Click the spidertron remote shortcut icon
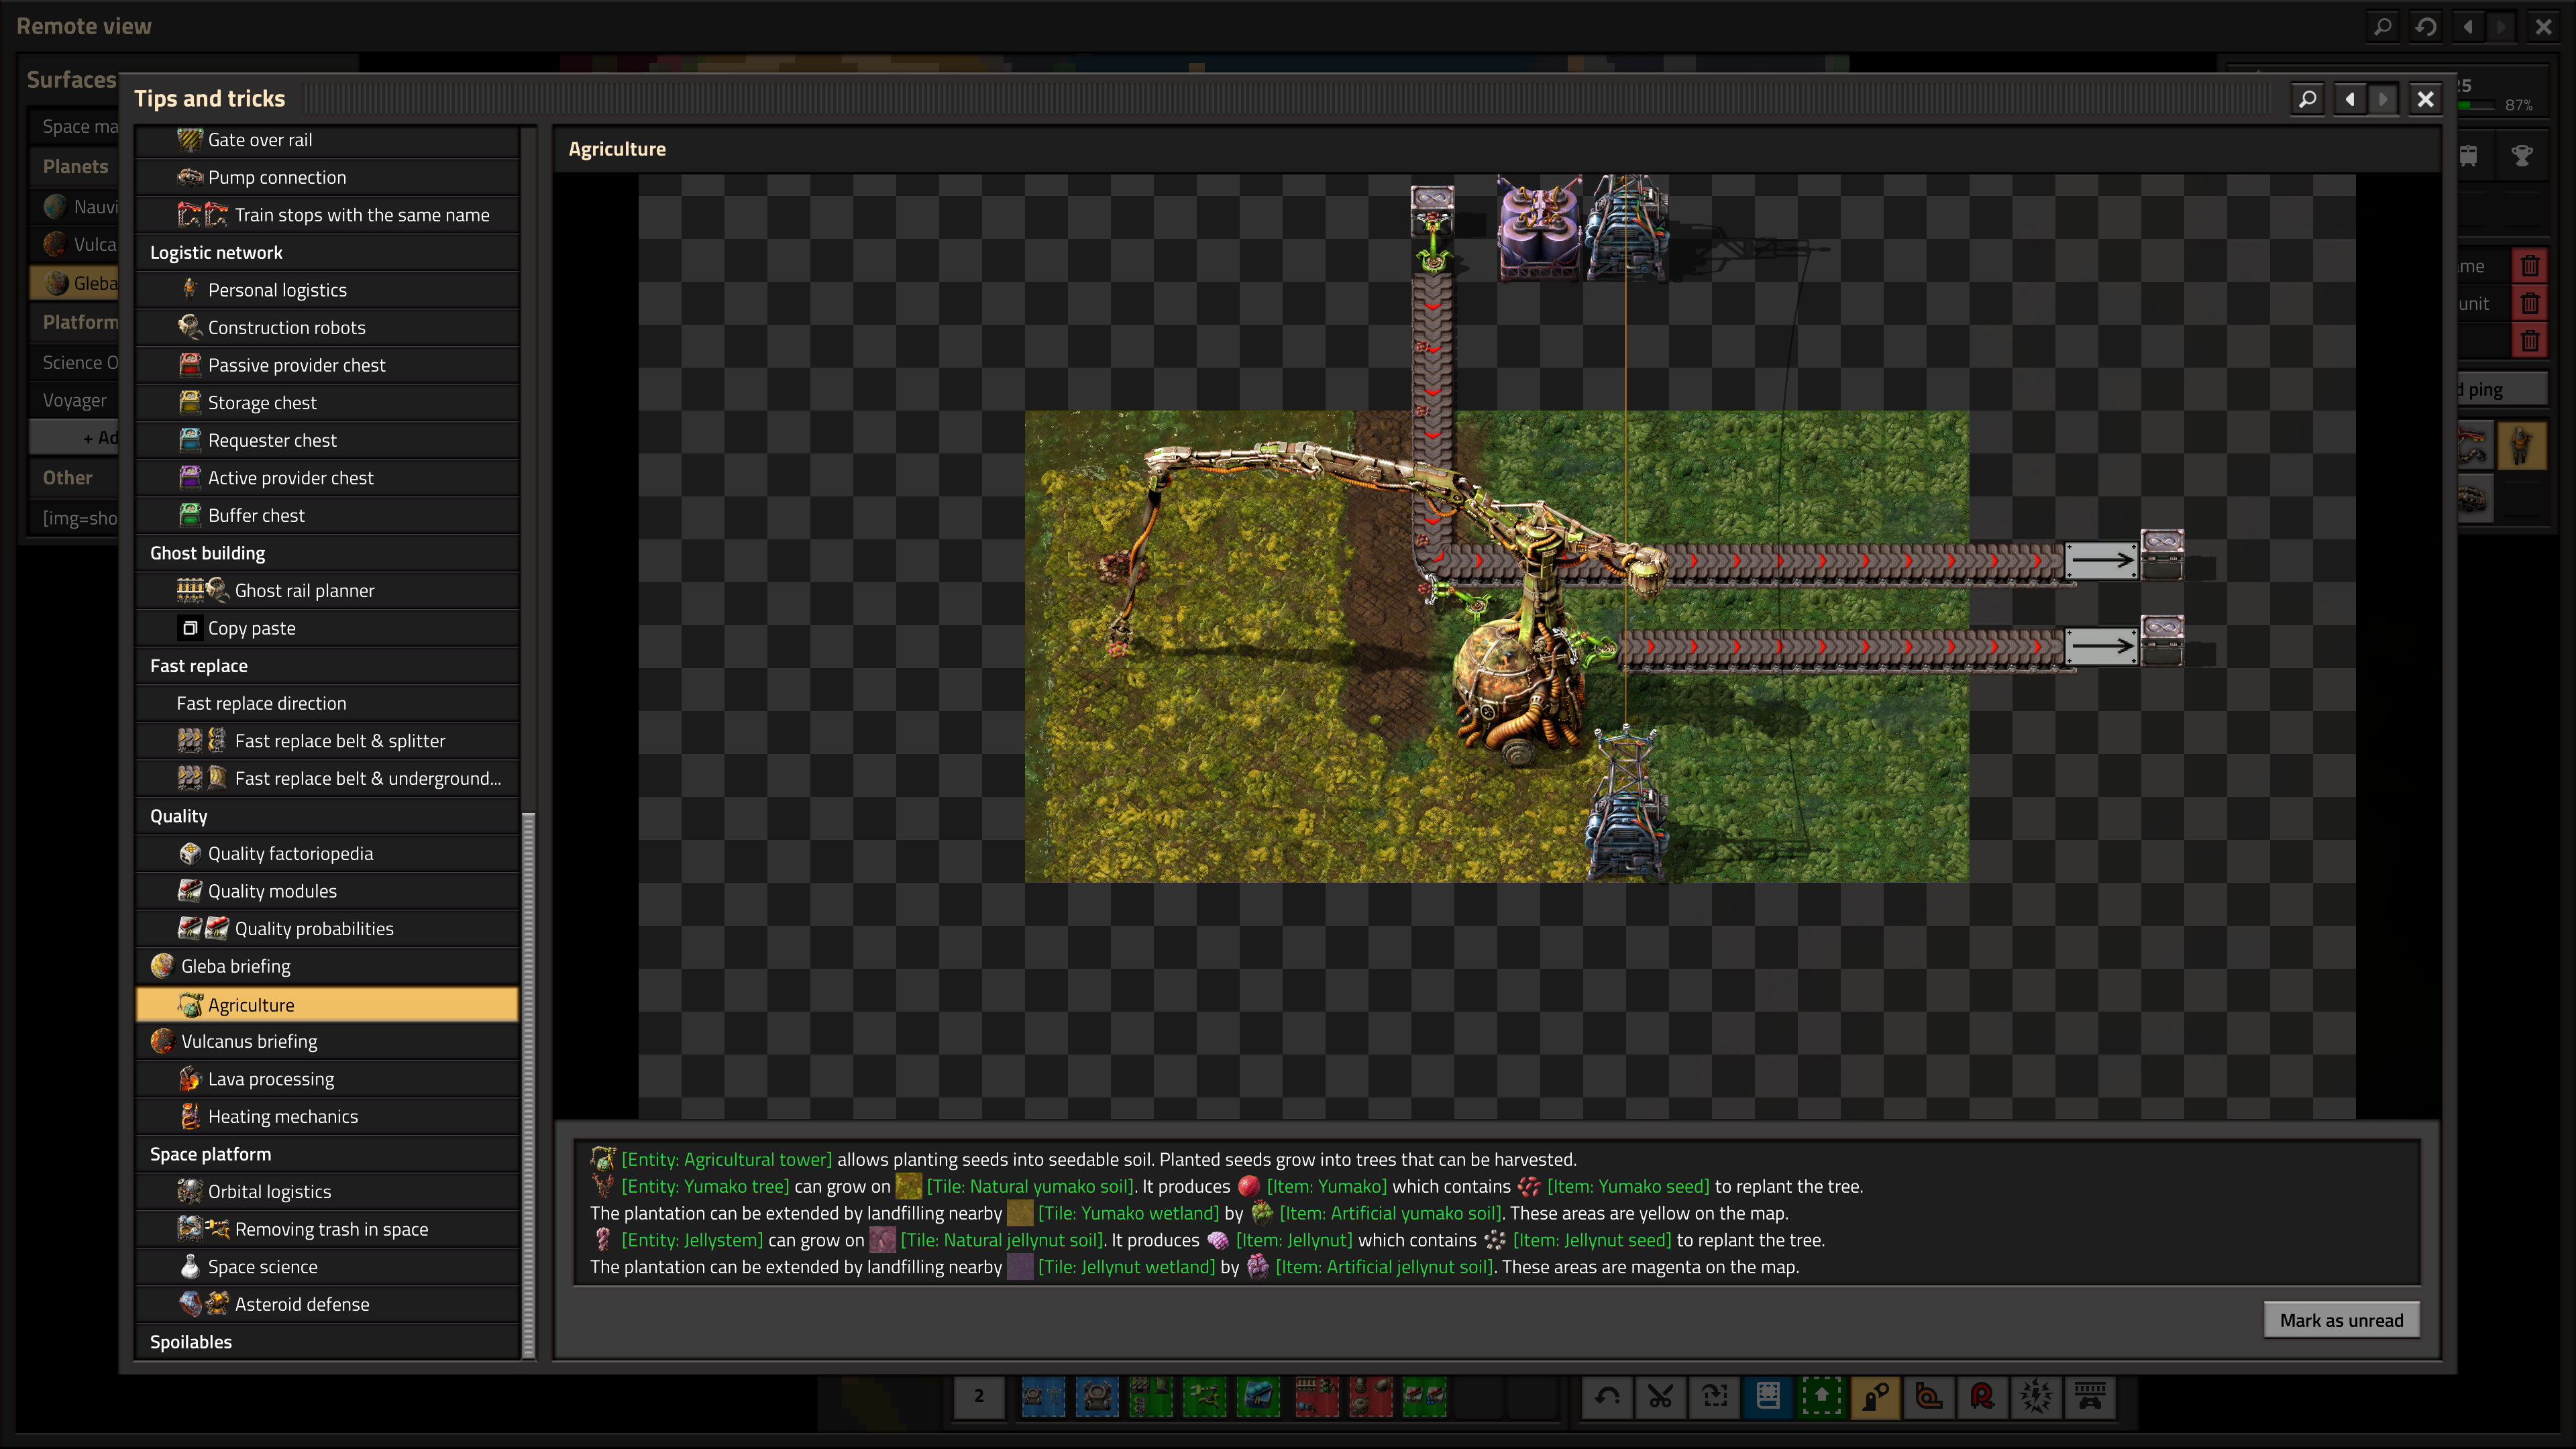The height and width of the screenshot is (1449, 2576). coord(2090,1396)
